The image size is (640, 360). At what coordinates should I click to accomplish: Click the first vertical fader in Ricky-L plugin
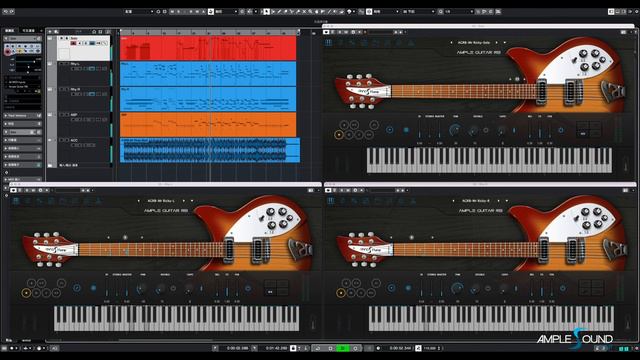pyautogui.click(x=107, y=289)
